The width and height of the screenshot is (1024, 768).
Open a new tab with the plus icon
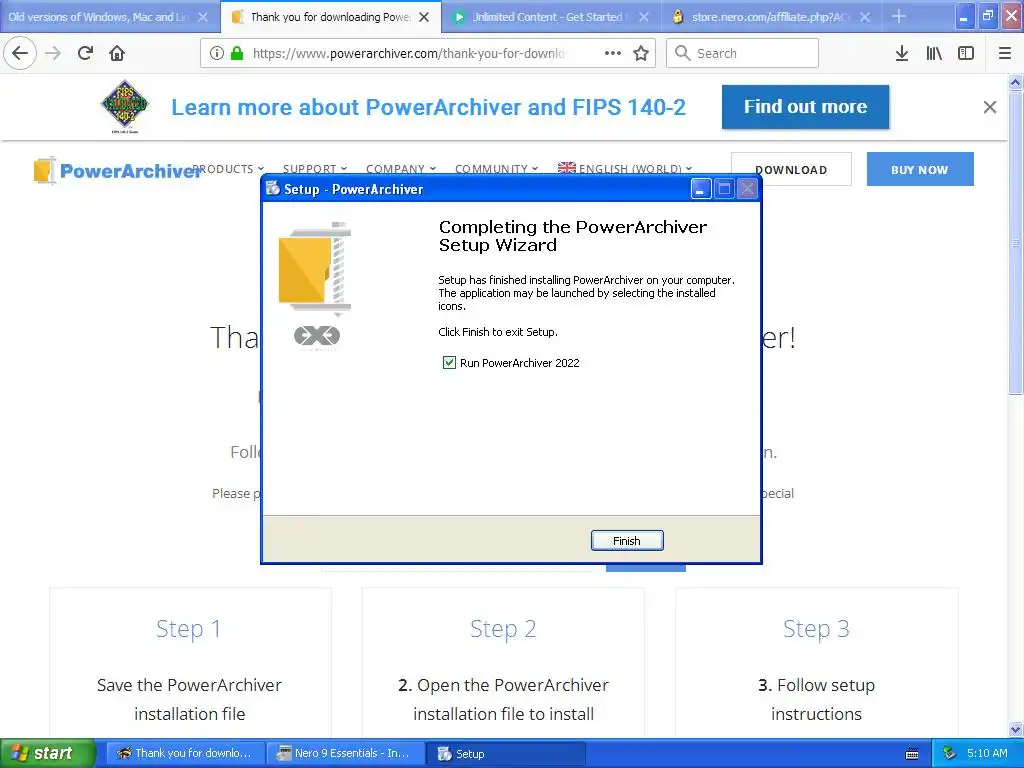pos(899,16)
